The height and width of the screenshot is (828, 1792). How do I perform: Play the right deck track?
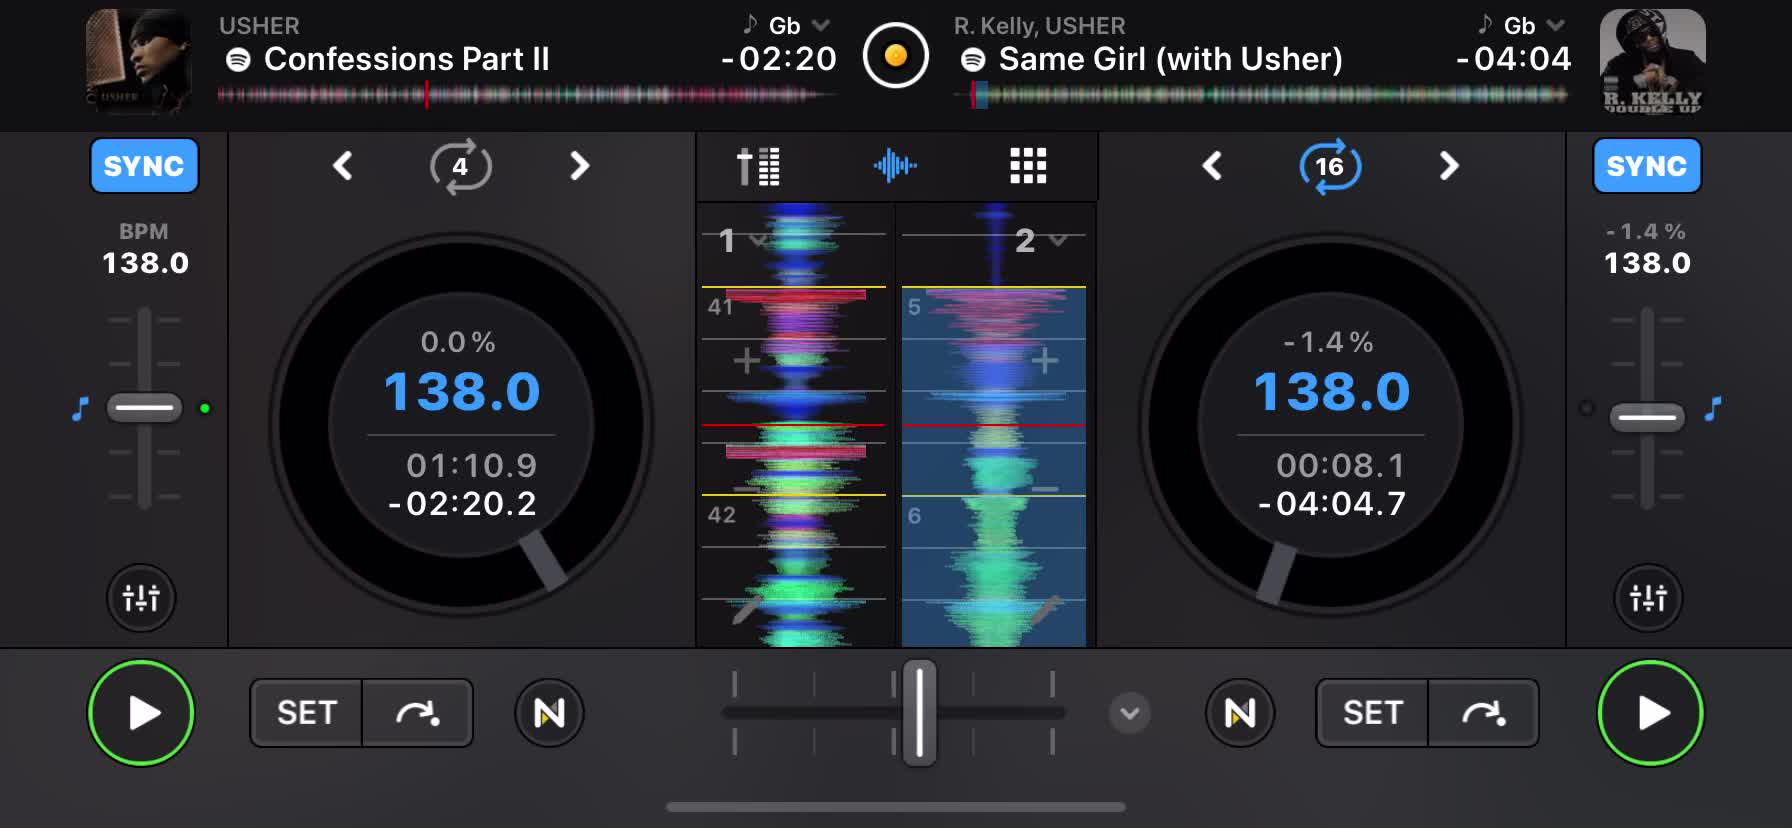click(x=1650, y=713)
